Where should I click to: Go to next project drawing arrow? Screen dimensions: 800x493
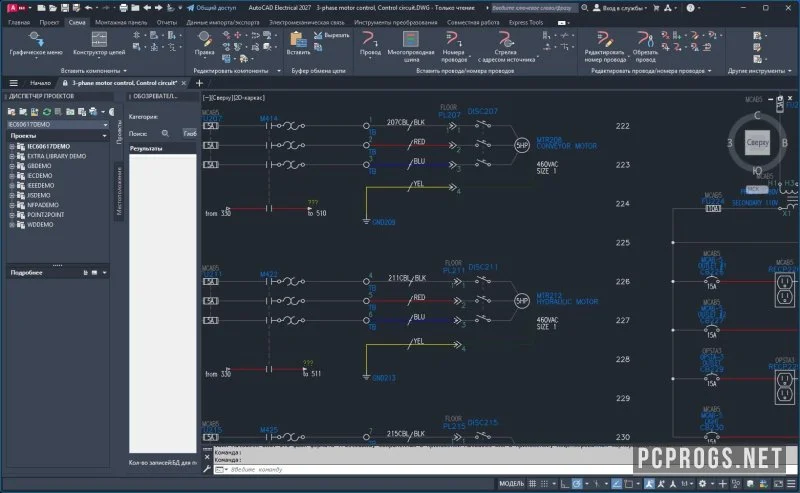tap(158, 8)
